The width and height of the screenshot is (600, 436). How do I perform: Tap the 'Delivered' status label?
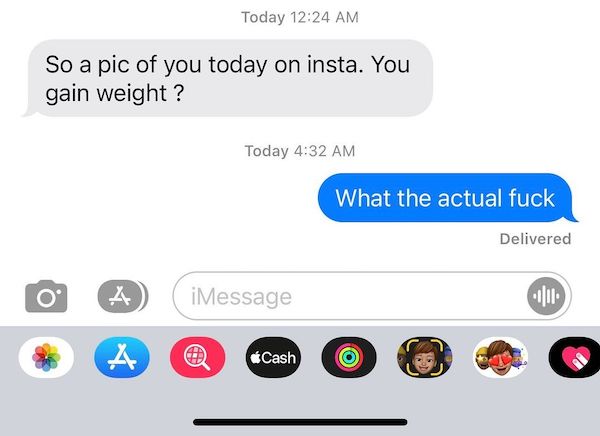point(535,239)
